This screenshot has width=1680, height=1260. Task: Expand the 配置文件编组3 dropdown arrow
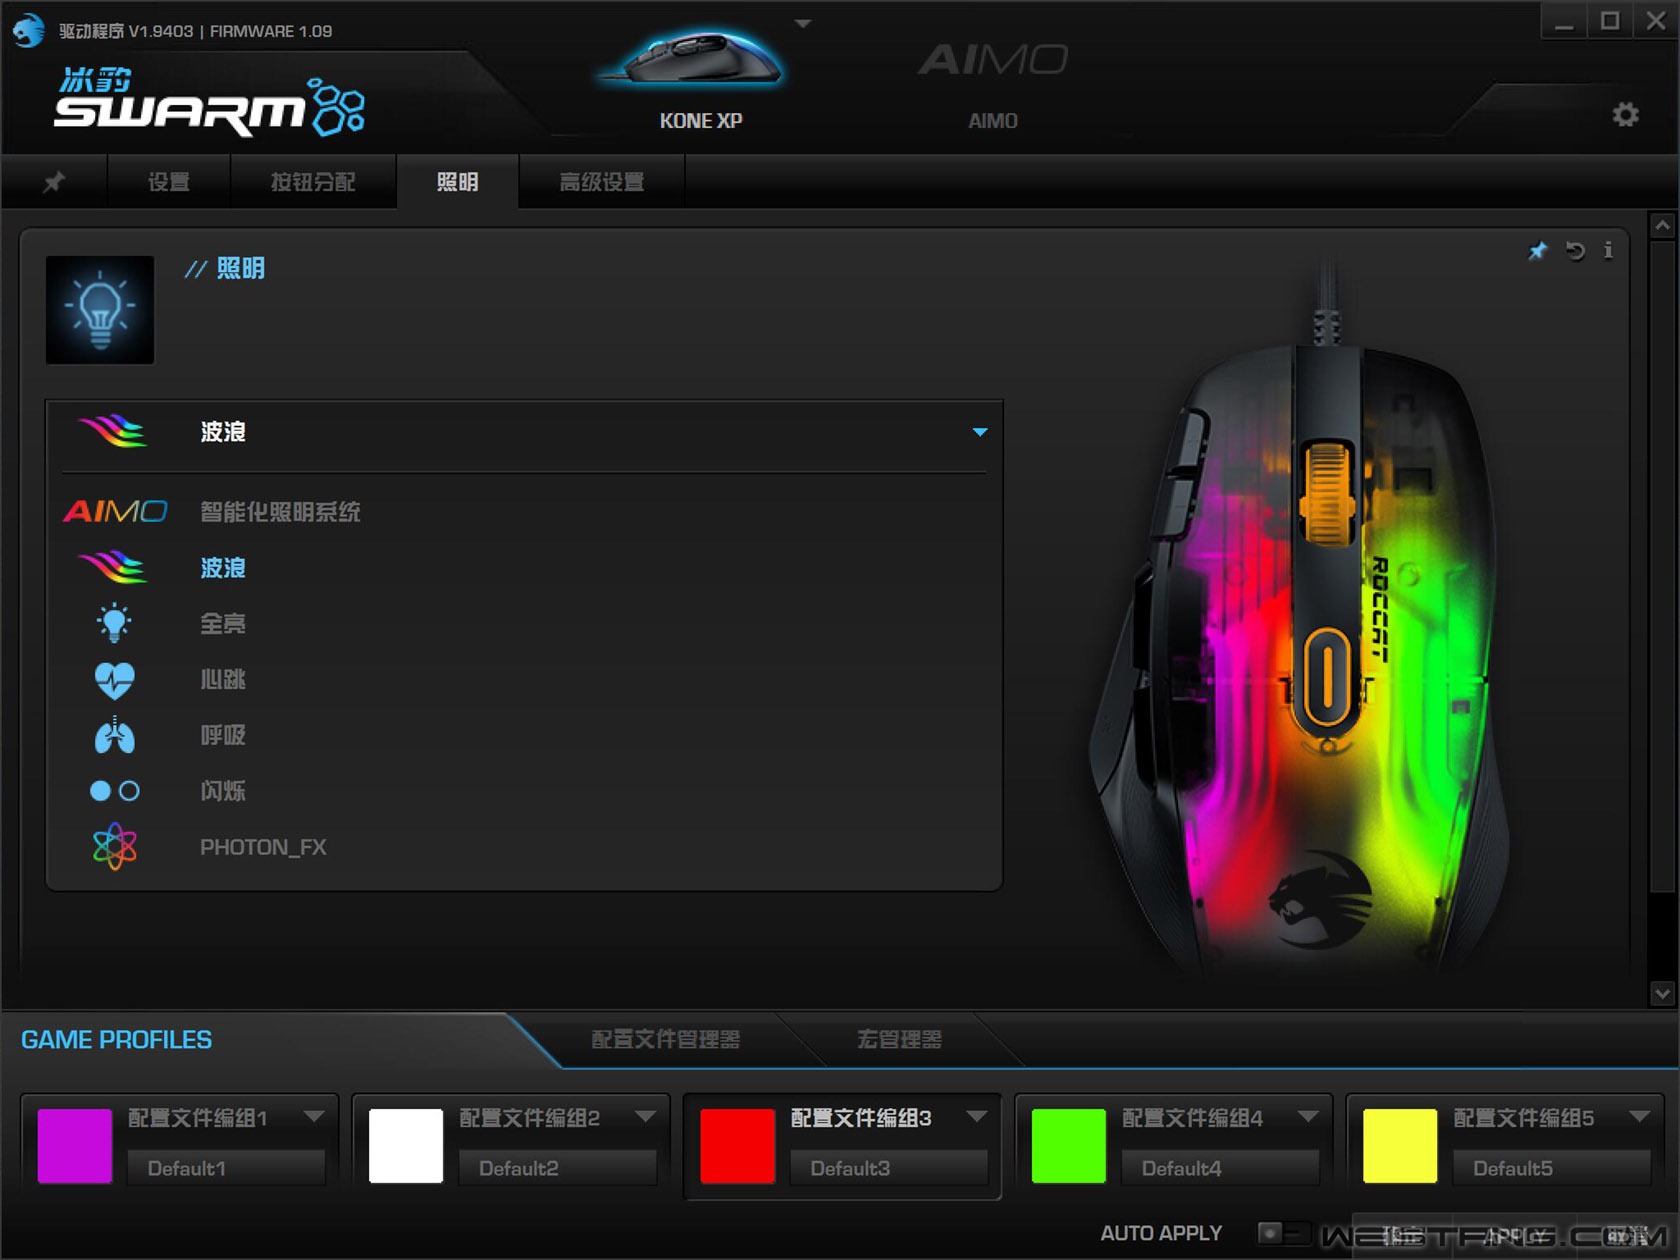977,1116
